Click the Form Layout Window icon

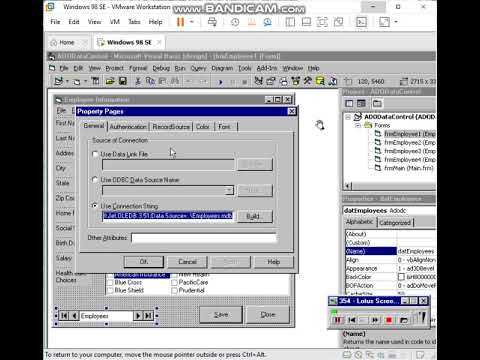click(283, 81)
